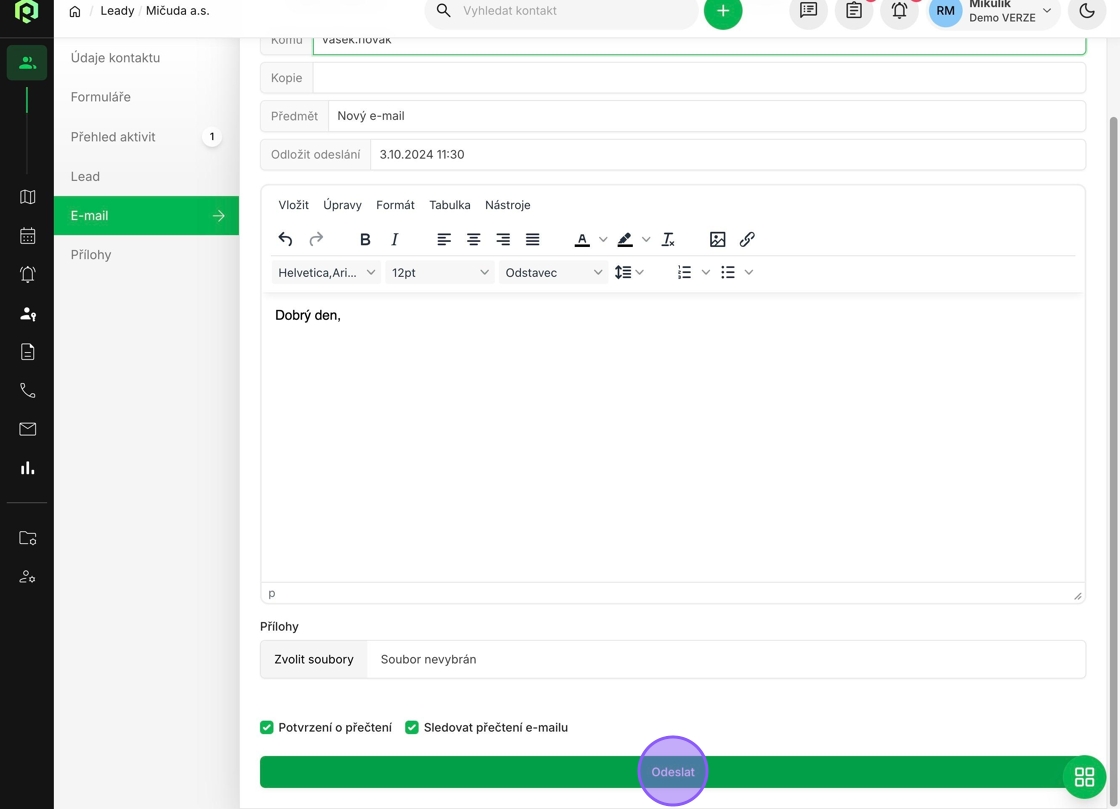Open the text color picker arrow
1120x809 pixels.
[603, 240]
